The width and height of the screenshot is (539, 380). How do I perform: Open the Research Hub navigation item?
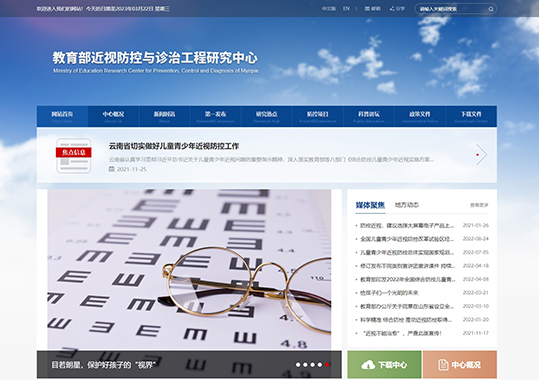click(266, 117)
